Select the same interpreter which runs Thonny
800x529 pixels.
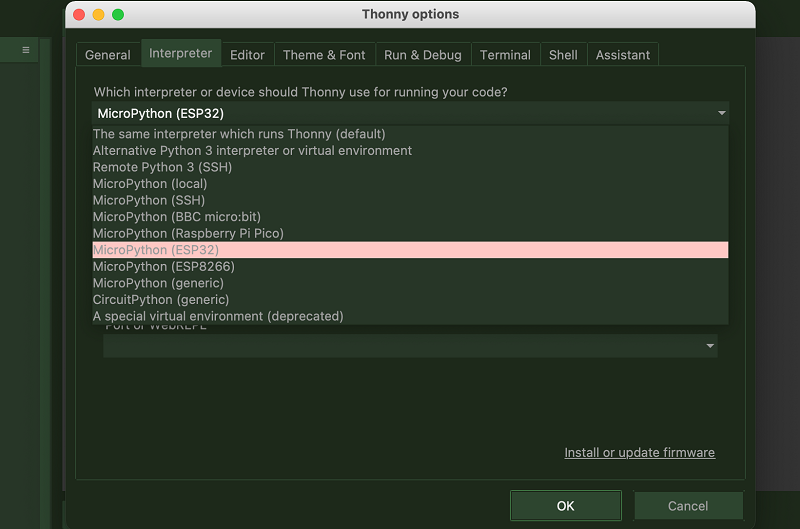pos(239,134)
